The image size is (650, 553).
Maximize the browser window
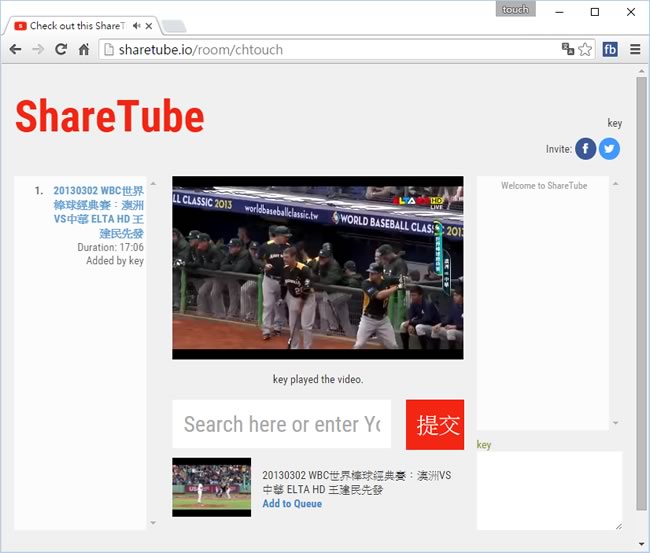click(595, 12)
